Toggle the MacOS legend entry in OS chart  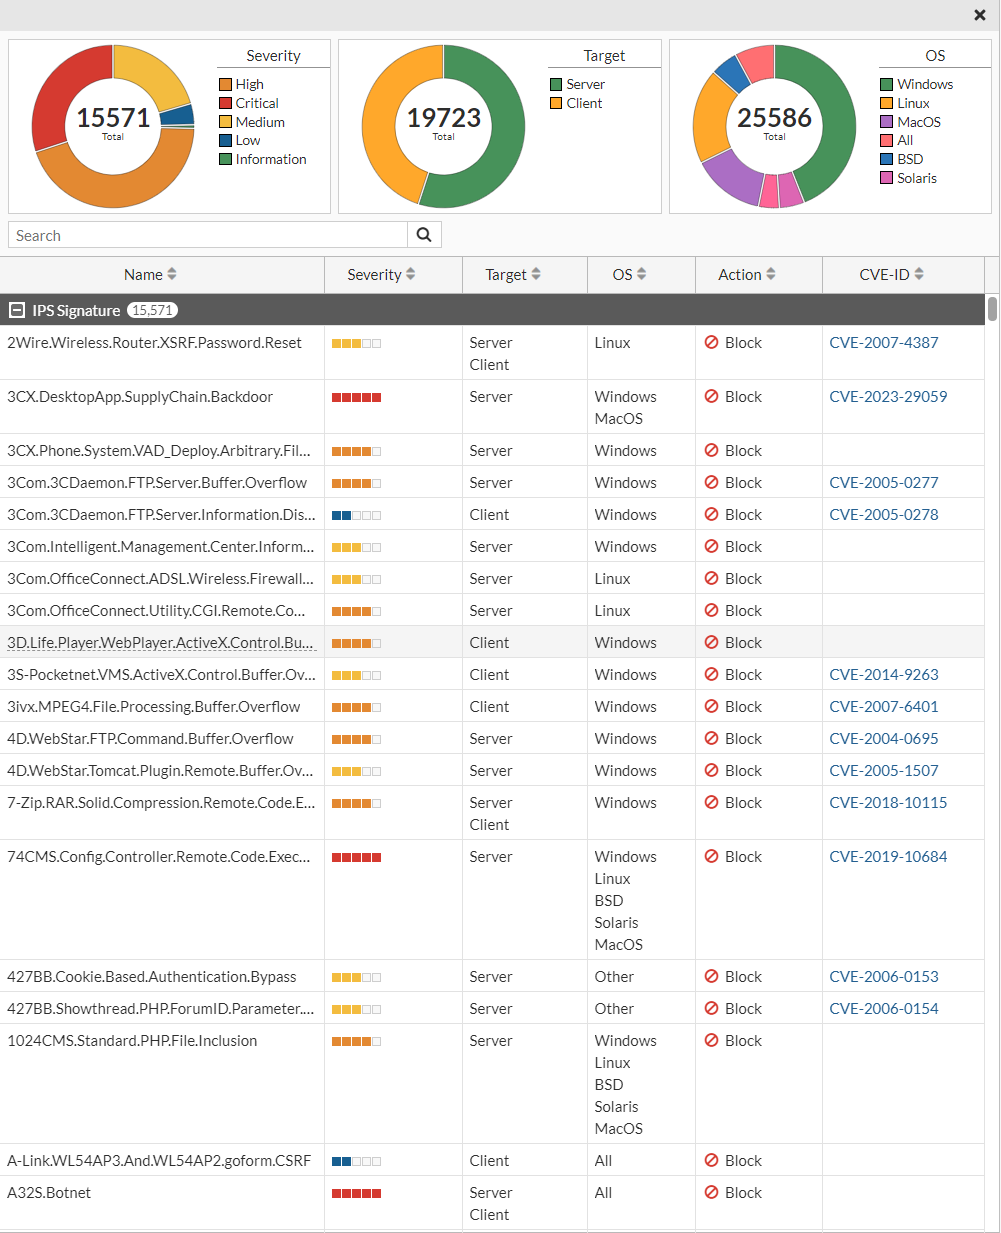click(918, 122)
